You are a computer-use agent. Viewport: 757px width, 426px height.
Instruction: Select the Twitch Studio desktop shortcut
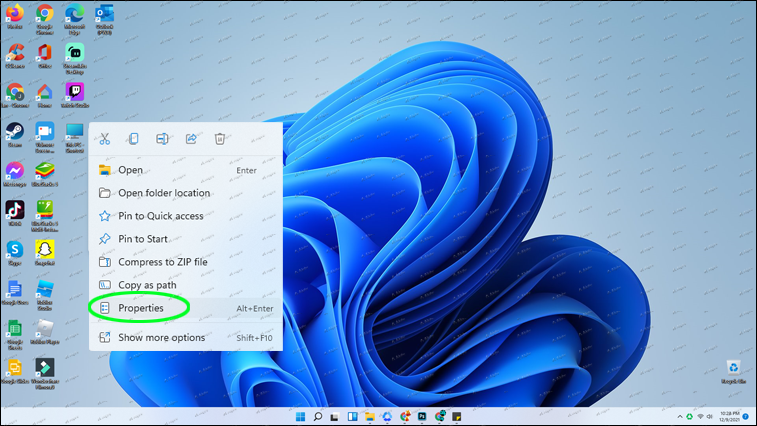click(x=74, y=95)
